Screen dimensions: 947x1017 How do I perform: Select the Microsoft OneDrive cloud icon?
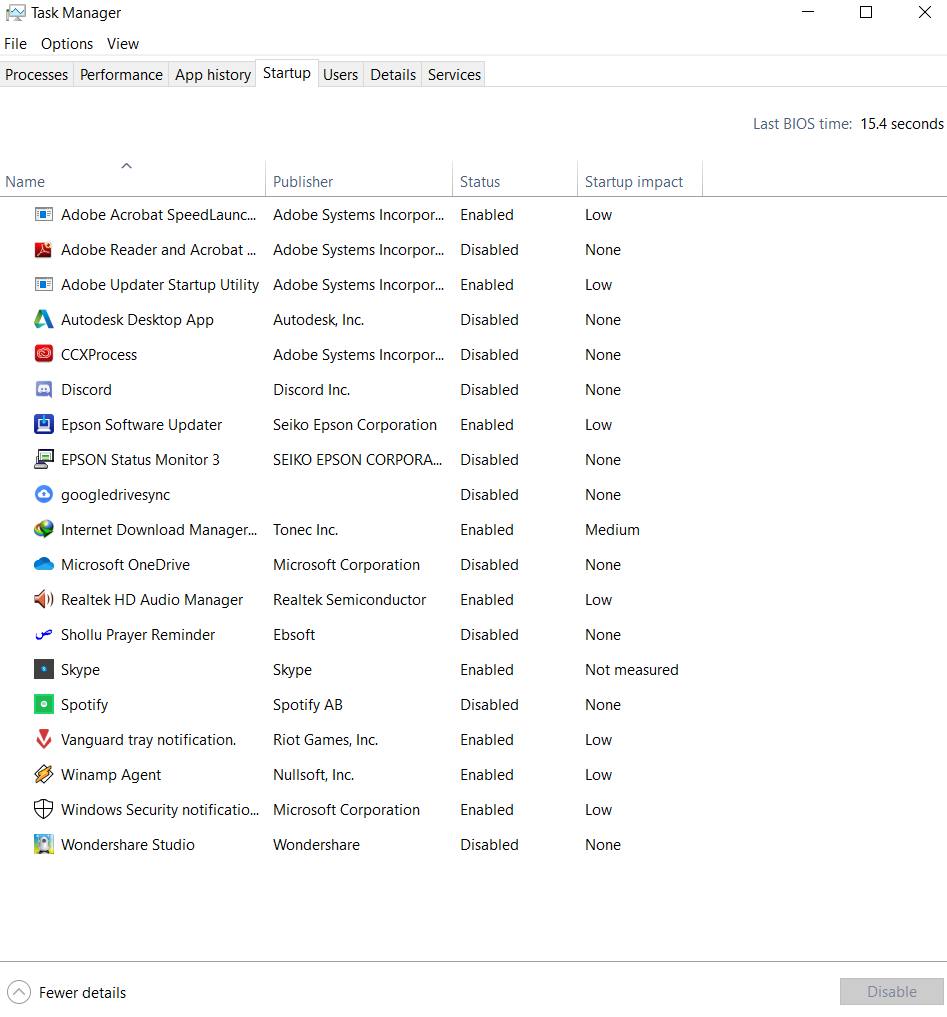click(x=43, y=565)
